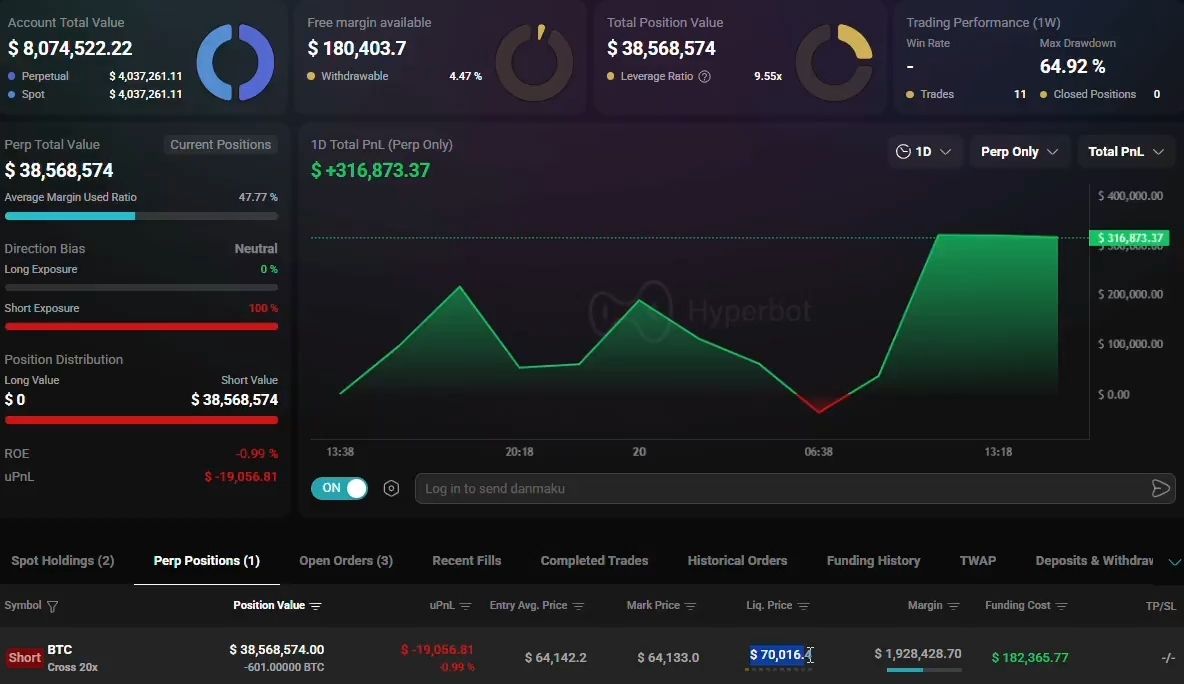Open Deposits & Withdrawals tab
The width and height of the screenshot is (1184, 684).
[x=1094, y=561]
